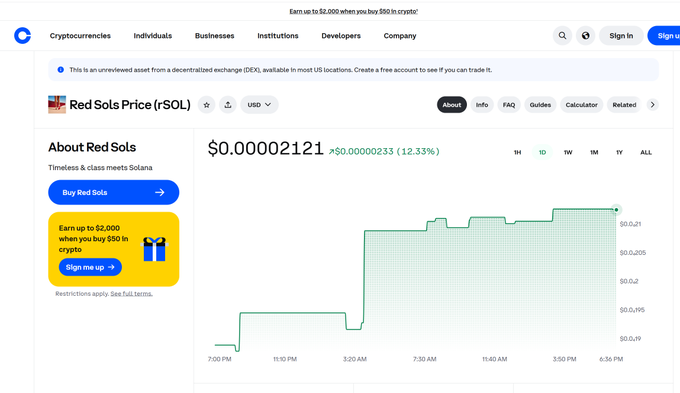Open the Developers menu
This screenshot has height=393, width=680.
pyautogui.click(x=341, y=36)
